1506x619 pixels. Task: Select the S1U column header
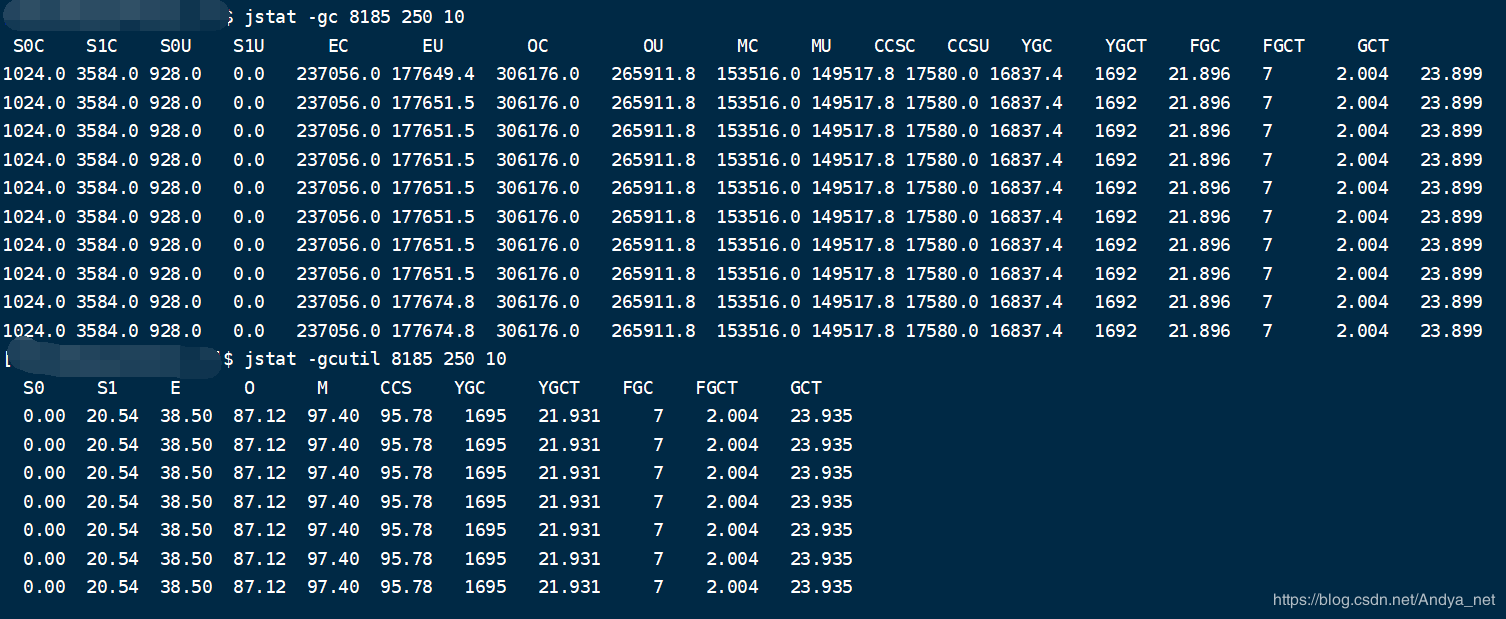(249, 46)
